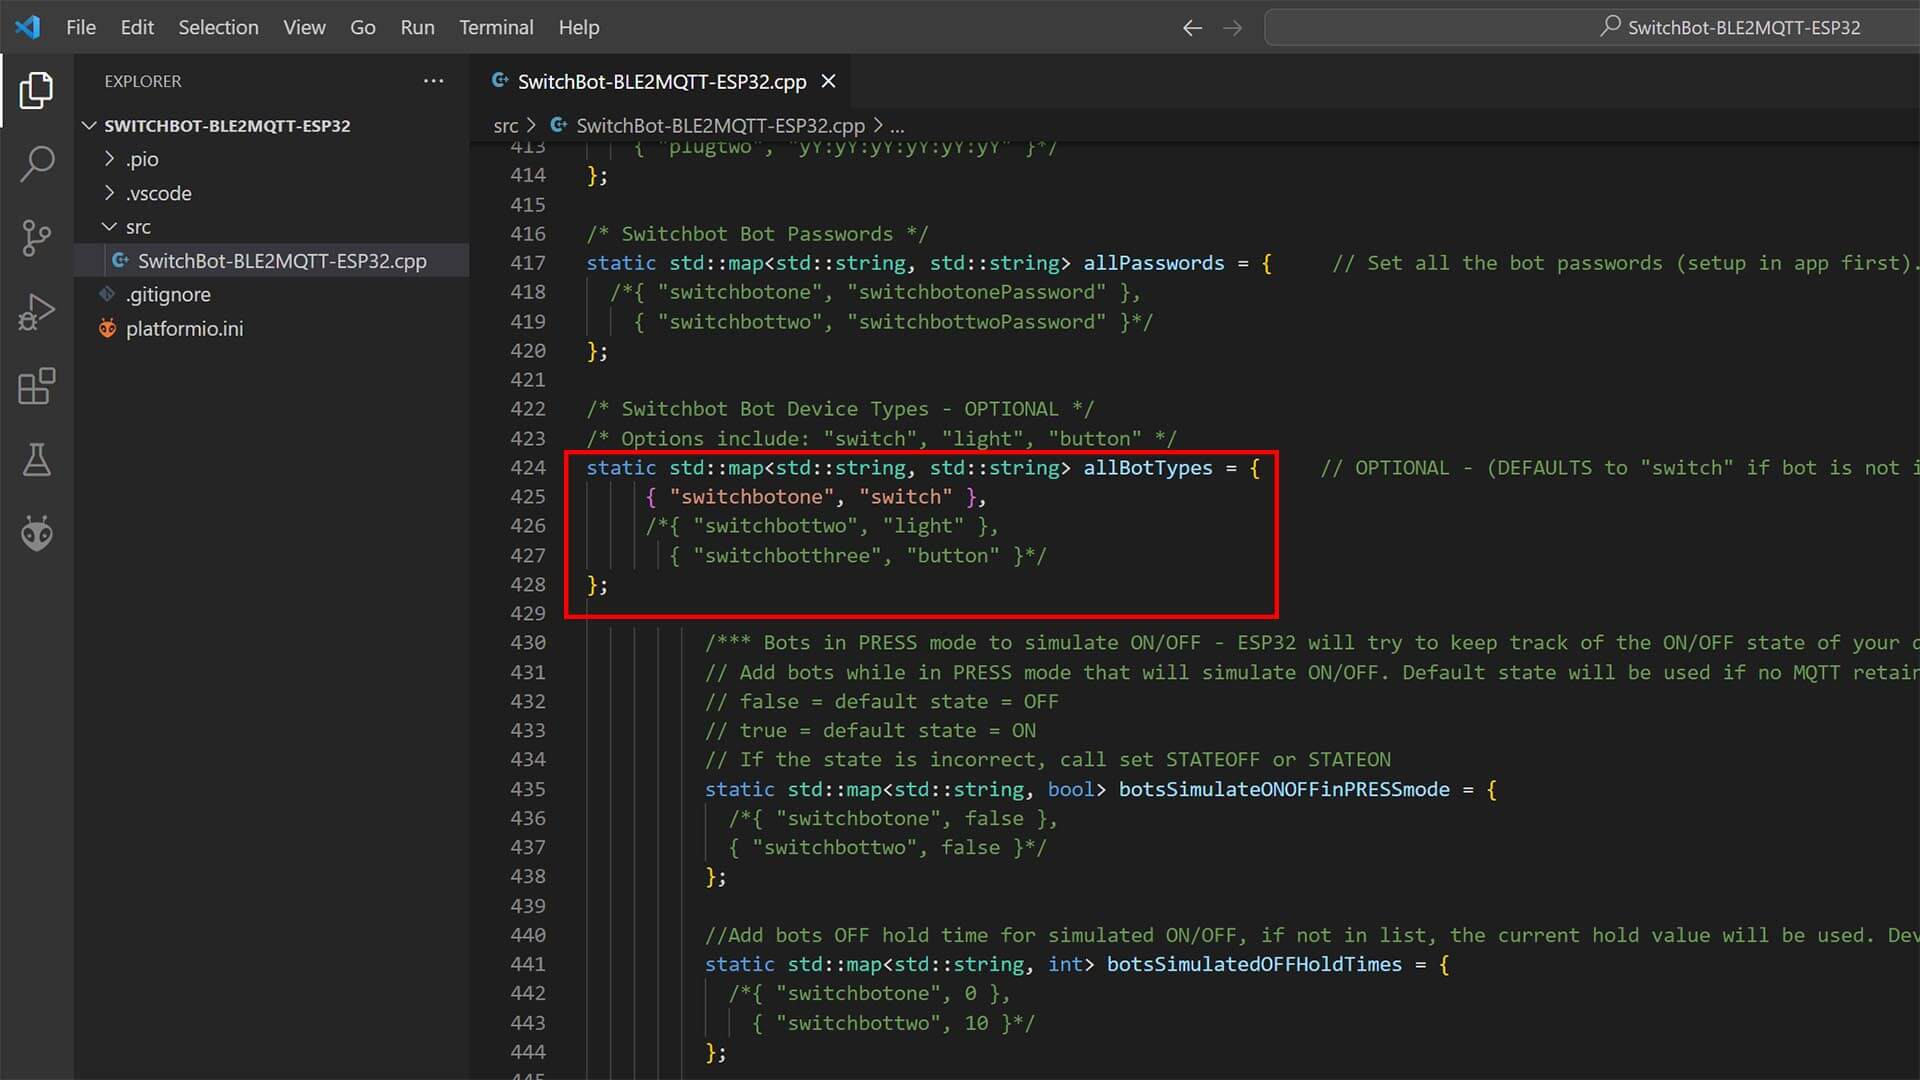This screenshot has height=1080, width=1920.
Task: Open the Search view in activity bar
Action: click(36, 164)
